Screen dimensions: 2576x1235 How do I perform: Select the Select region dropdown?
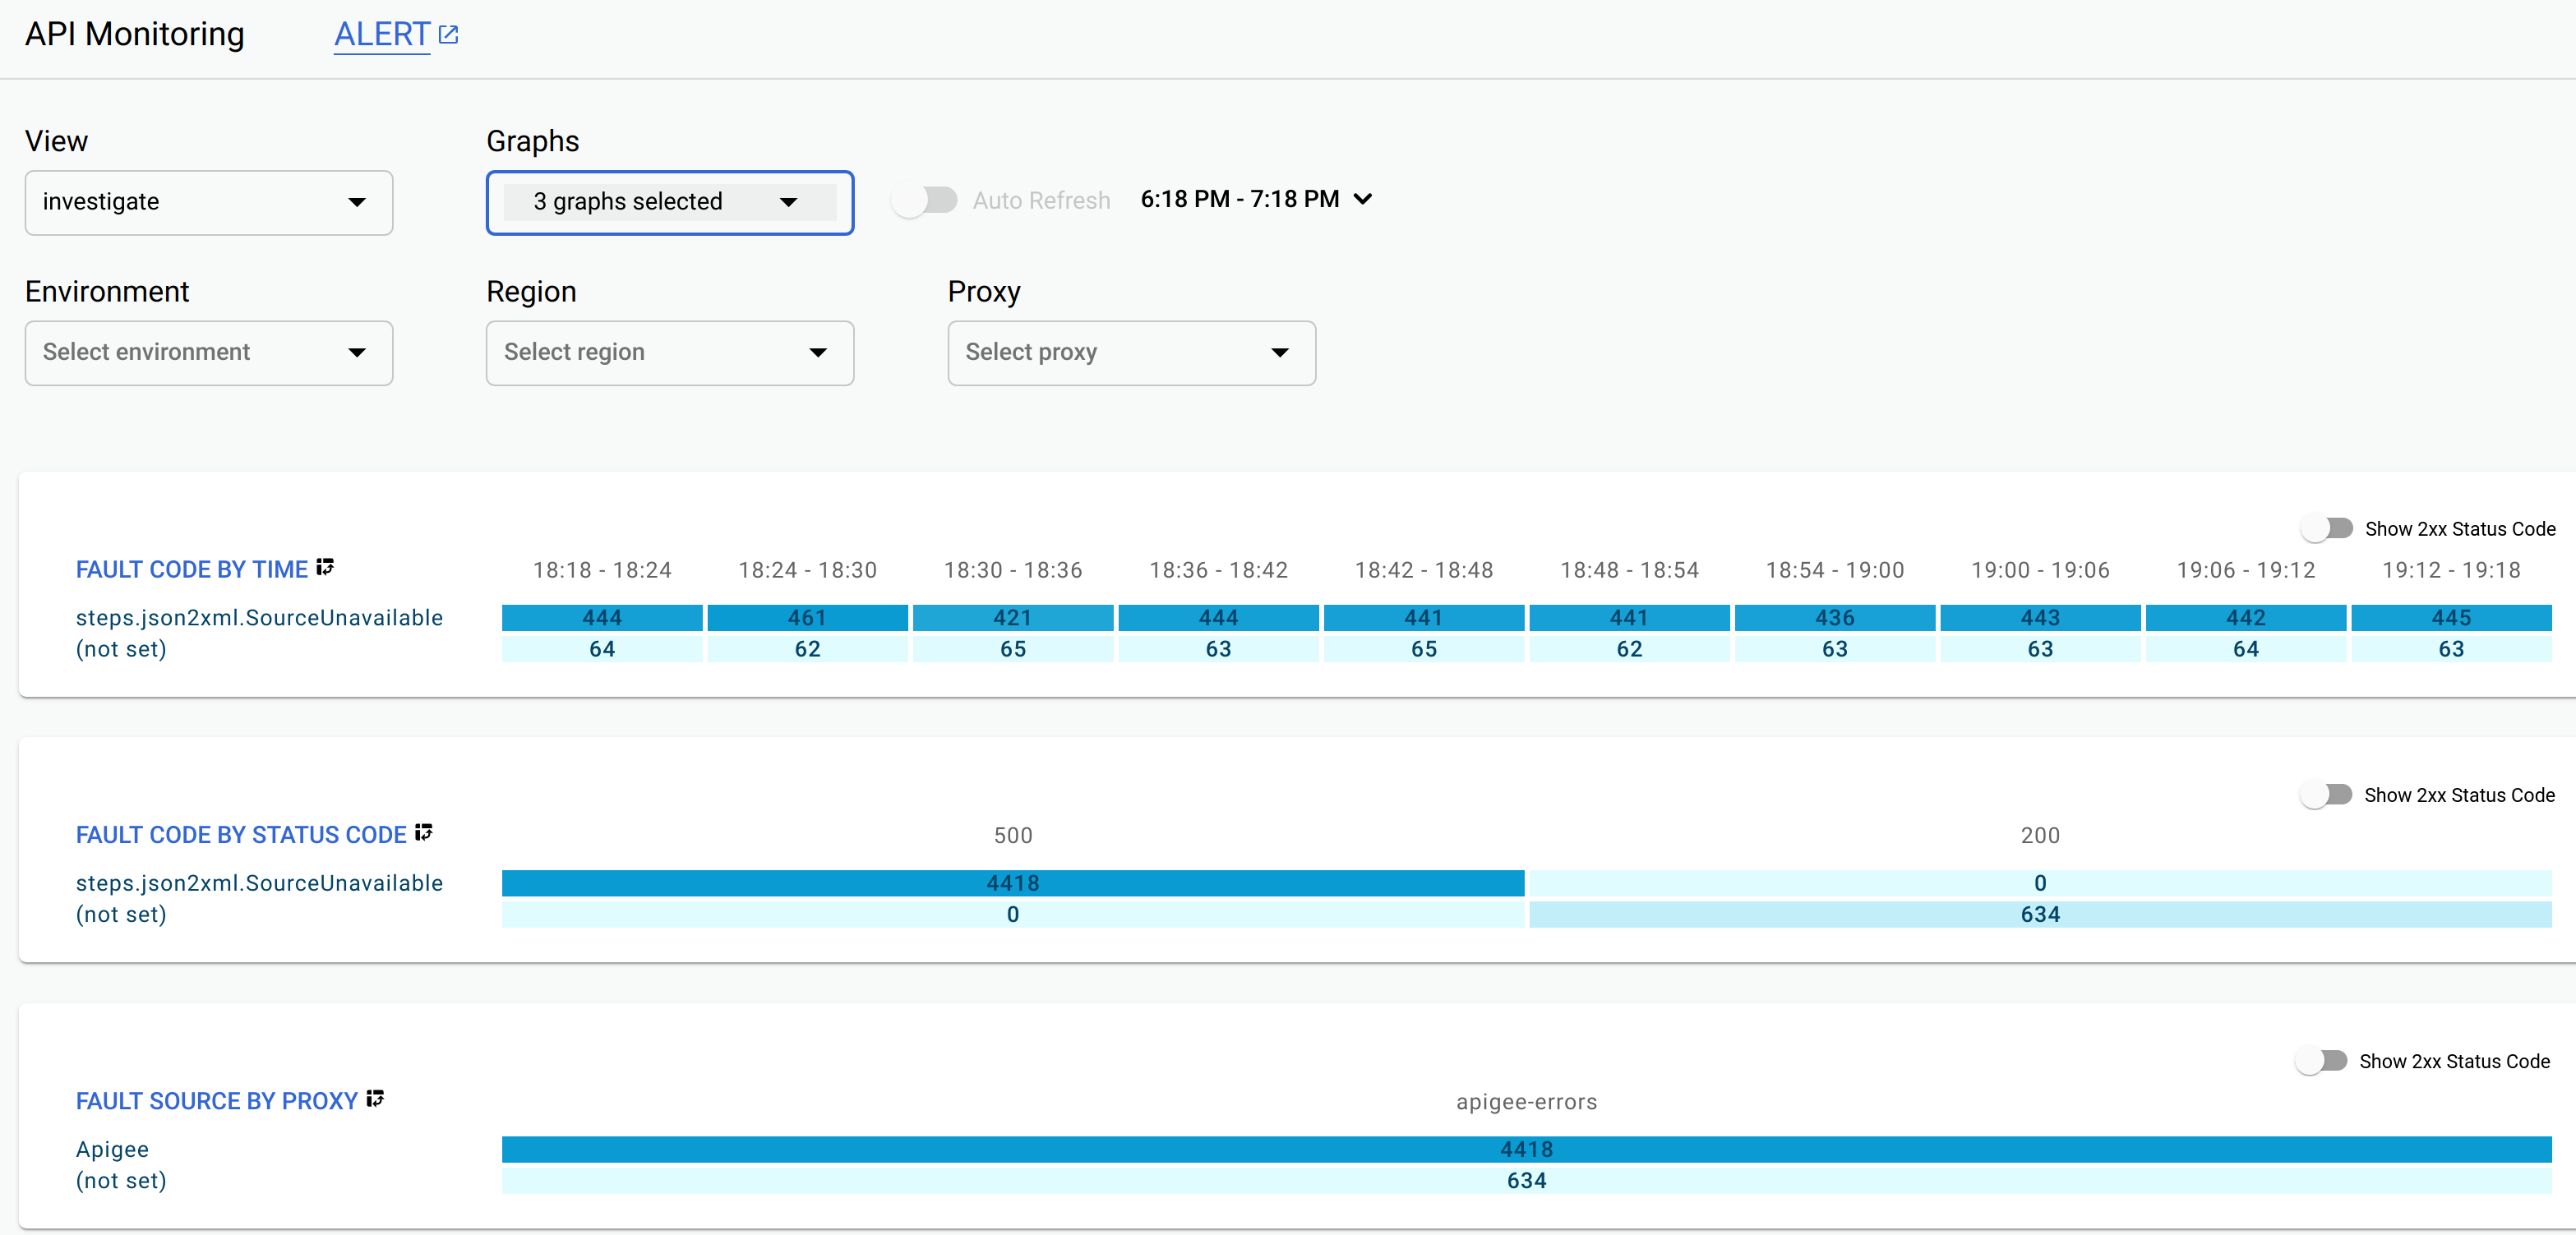pos(668,350)
